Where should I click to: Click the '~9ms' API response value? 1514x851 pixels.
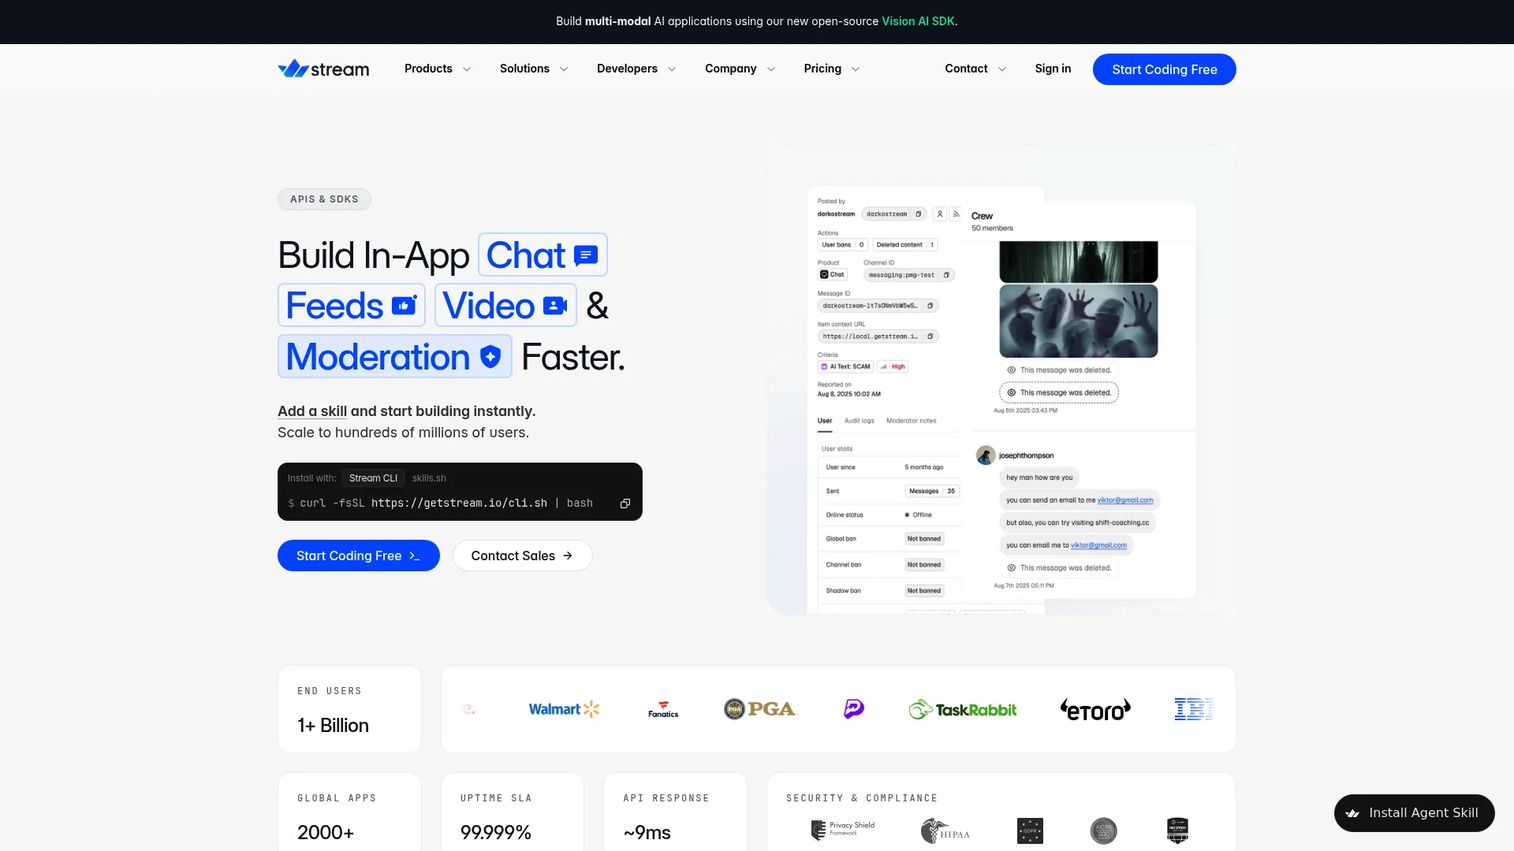[647, 832]
